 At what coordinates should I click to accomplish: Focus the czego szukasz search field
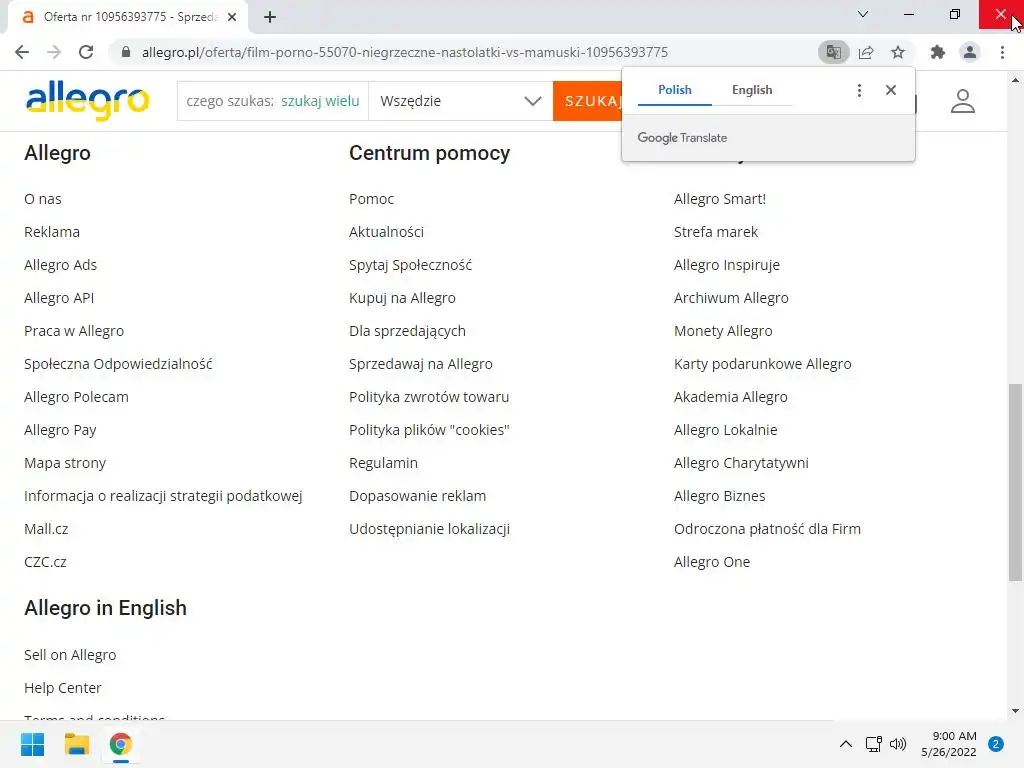click(x=273, y=101)
